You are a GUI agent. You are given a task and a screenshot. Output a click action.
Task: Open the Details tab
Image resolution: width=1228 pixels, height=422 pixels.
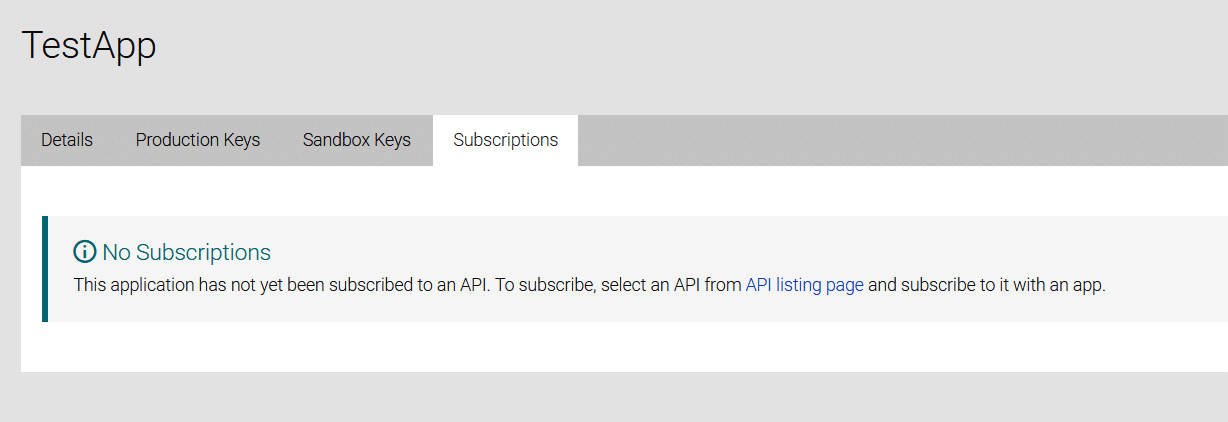click(x=67, y=140)
